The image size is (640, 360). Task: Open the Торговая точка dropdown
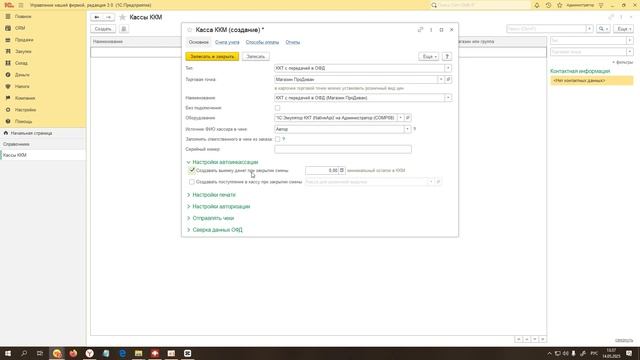441,80
